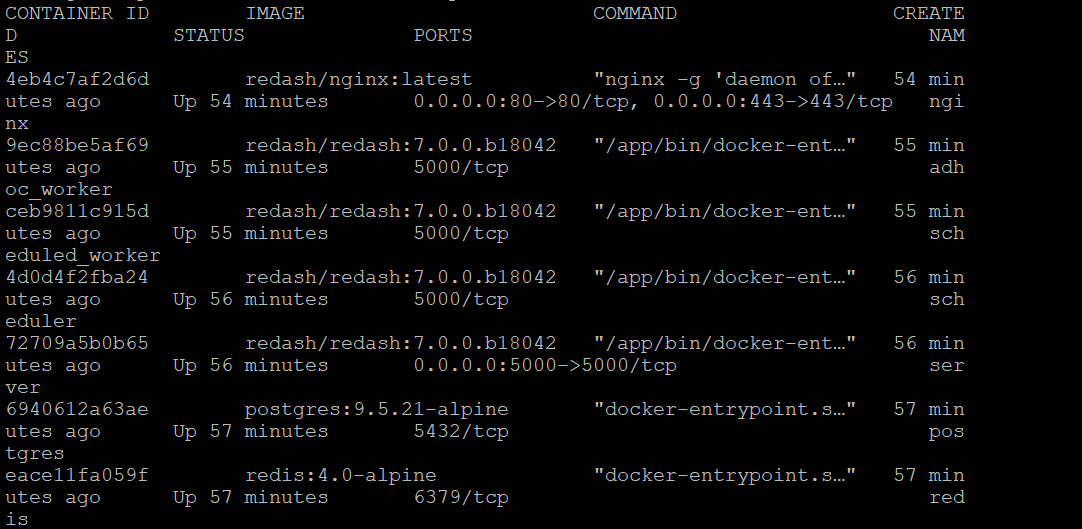Click the container ID eace11fa059f
Screen dimensions: 1082x529
[x=77, y=476]
